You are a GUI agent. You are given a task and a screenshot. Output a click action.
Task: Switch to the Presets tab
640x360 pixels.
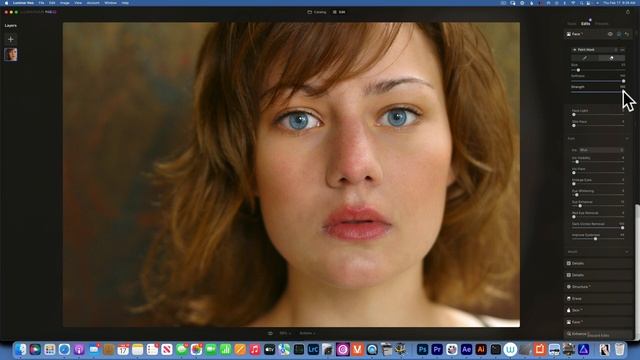(601, 24)
